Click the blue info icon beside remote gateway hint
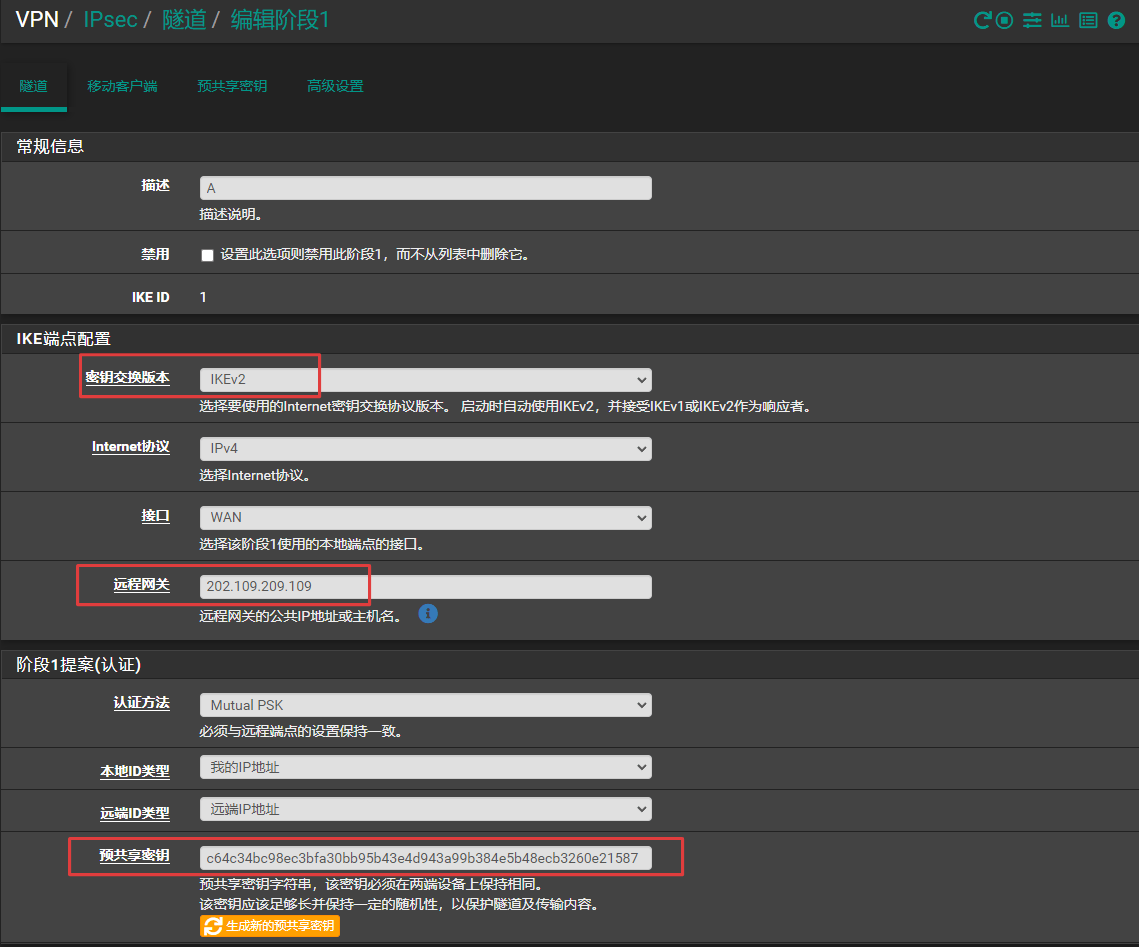Viewport: 1139px width, 947px height. point(428,614)
